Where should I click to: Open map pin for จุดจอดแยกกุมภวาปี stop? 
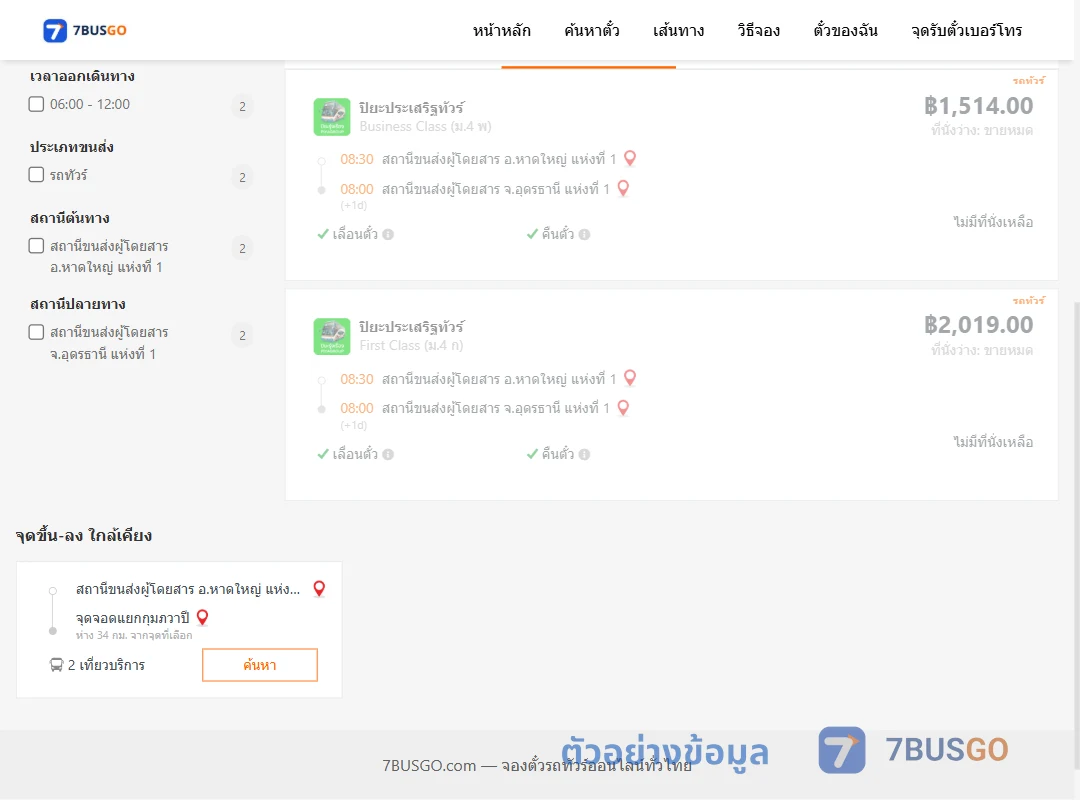click(x=202, y=617)
